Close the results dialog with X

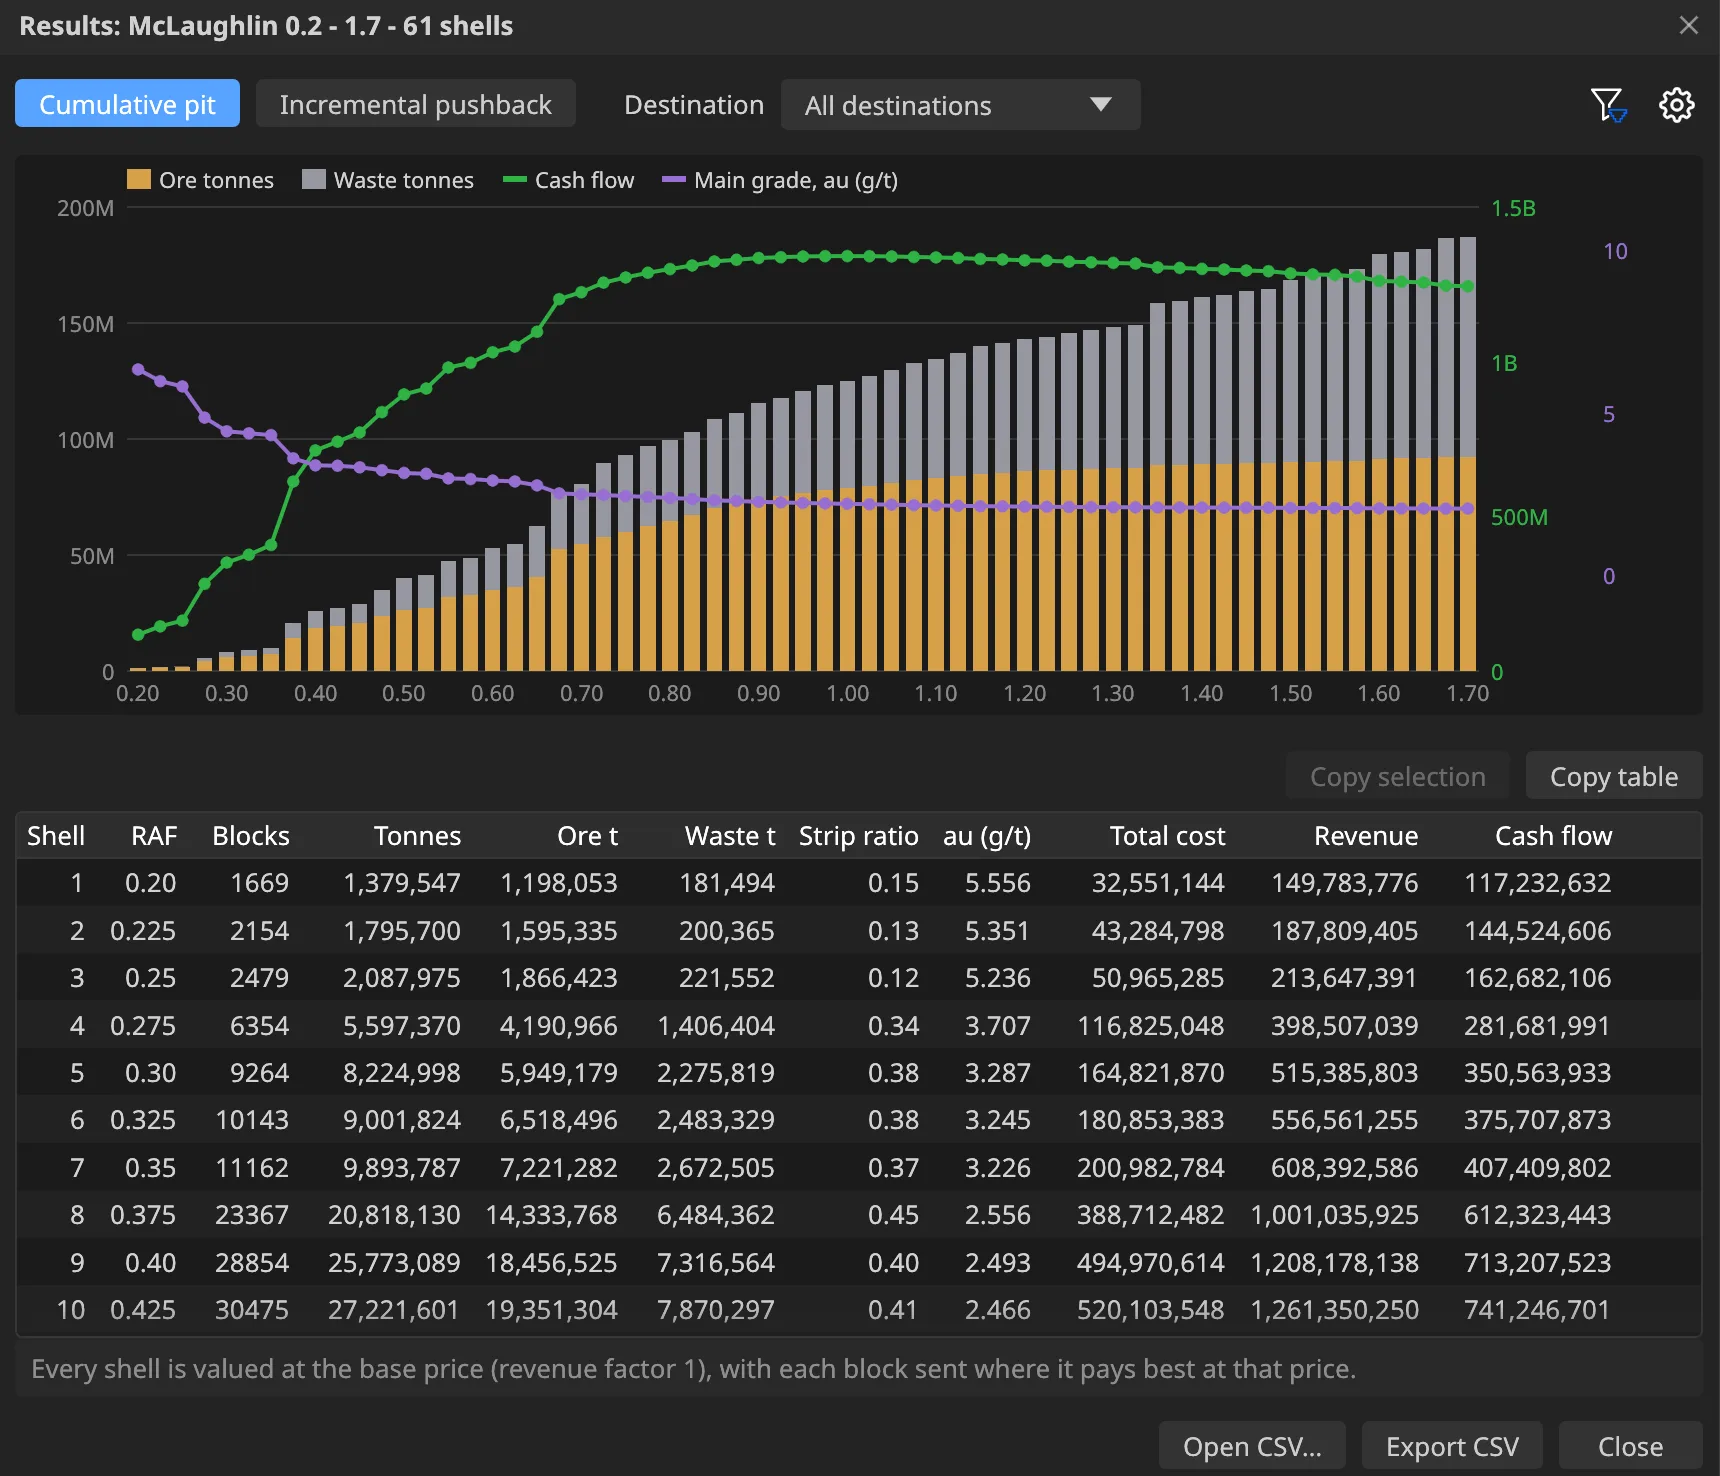1689,25
